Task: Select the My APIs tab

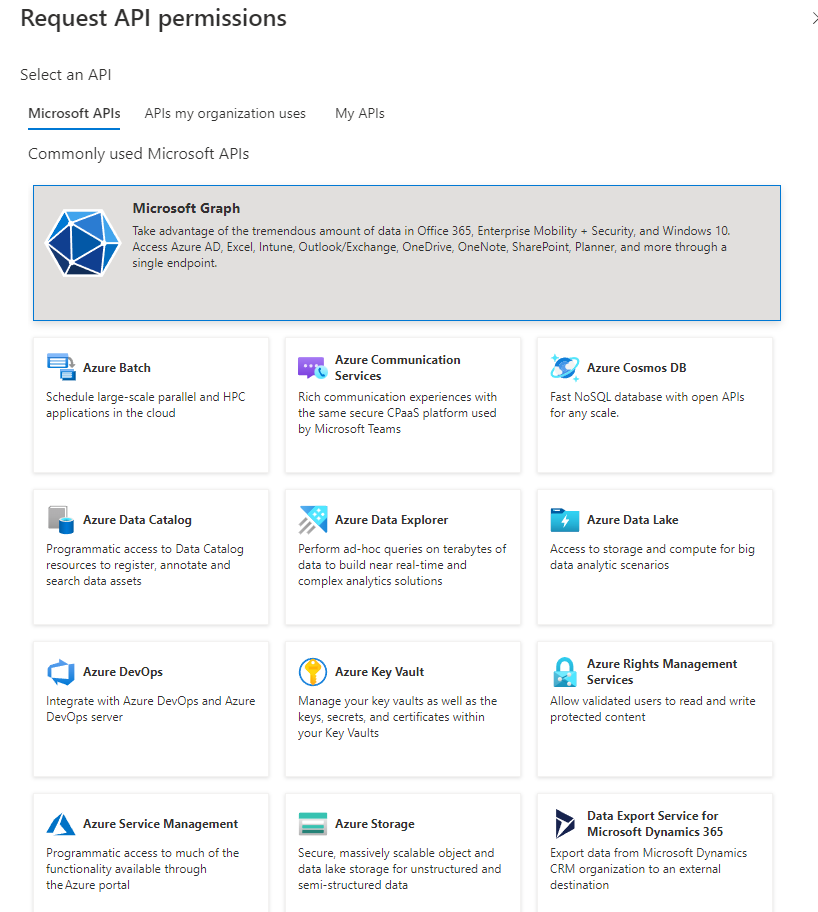Action: click(x=360, y=113)
